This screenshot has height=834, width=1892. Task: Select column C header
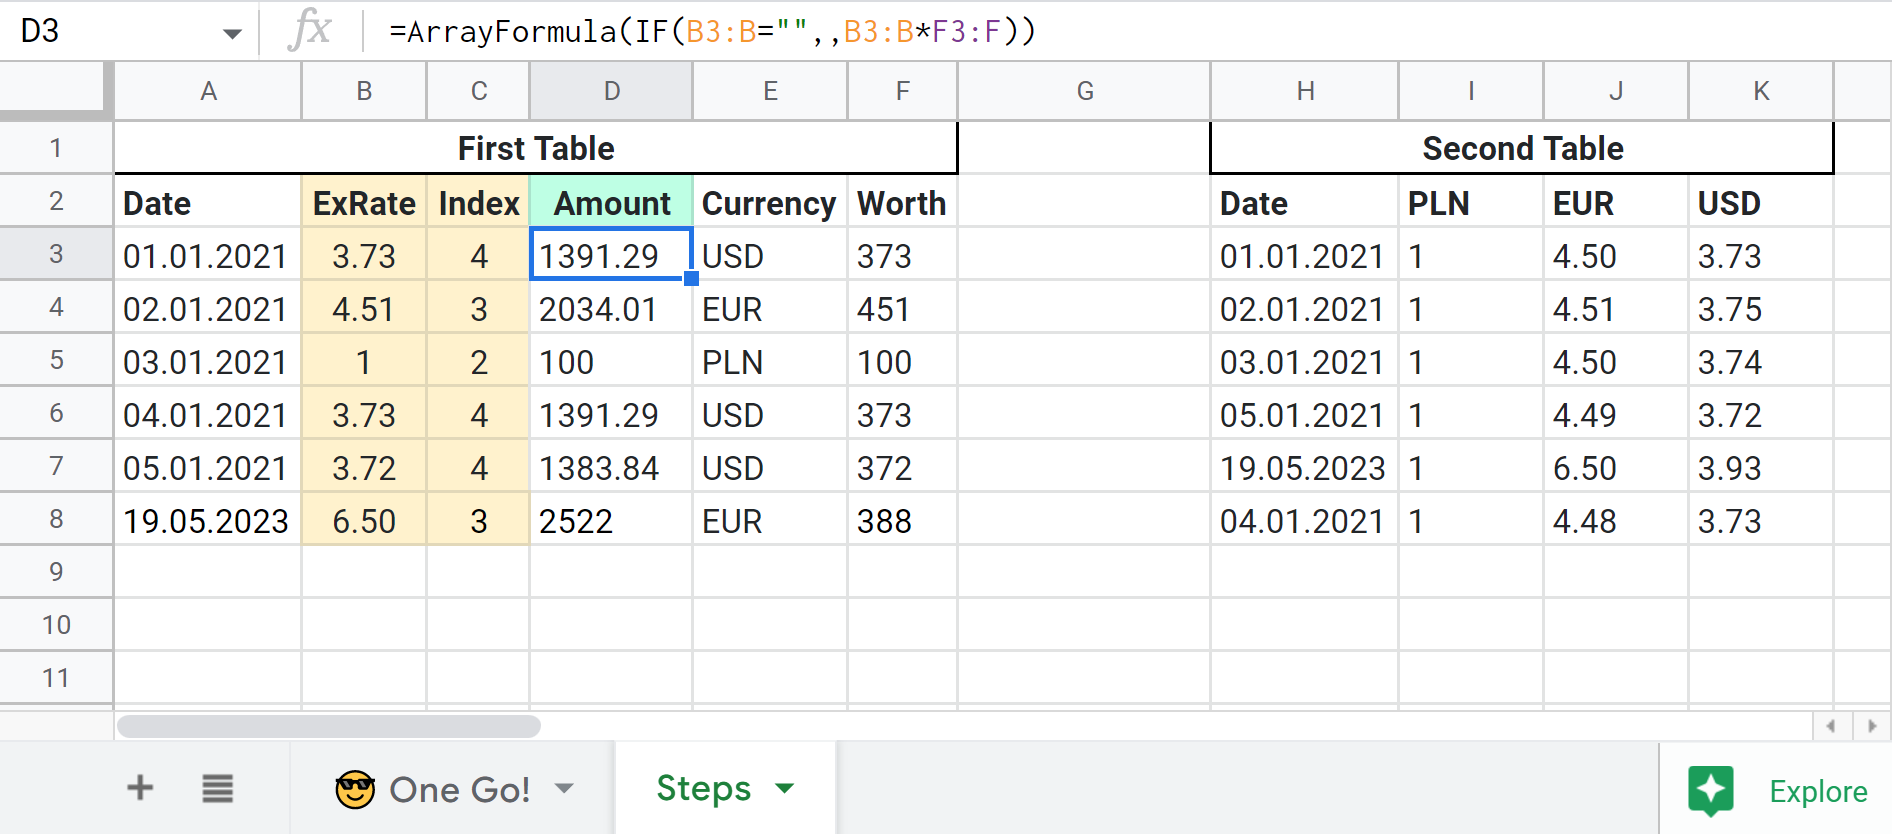[479, 91]
